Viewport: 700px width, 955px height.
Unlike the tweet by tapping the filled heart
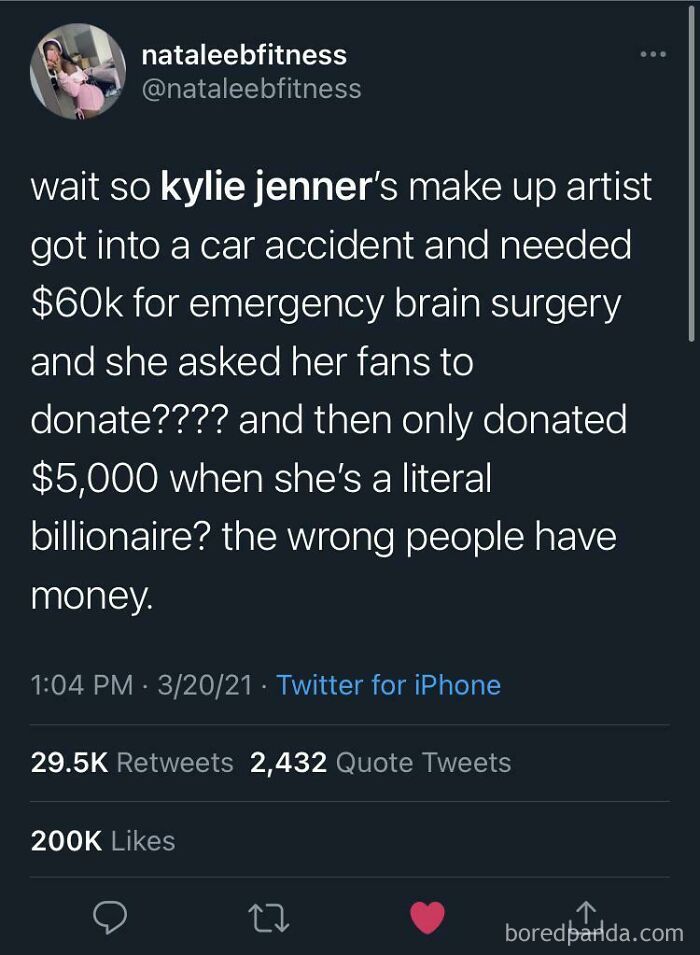coord(428,914)
